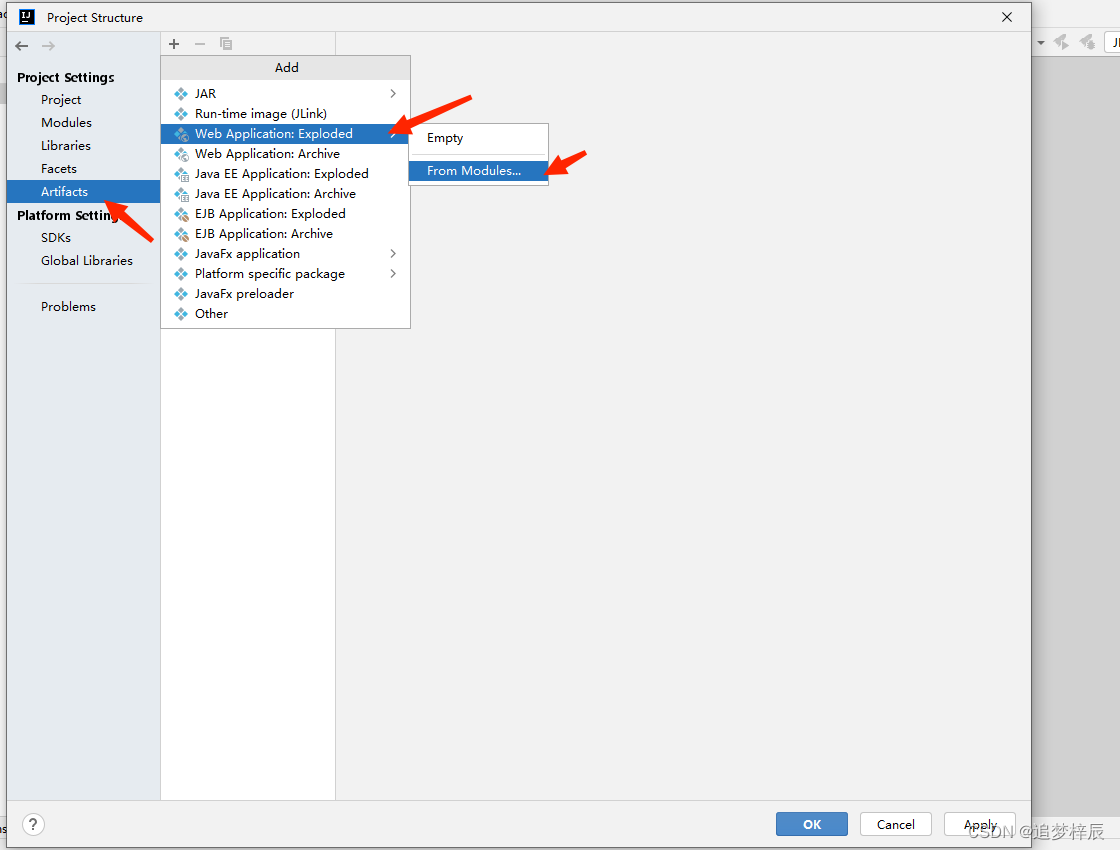
Task: Select Java EE Application: Exploded entry
Action: 286,174
